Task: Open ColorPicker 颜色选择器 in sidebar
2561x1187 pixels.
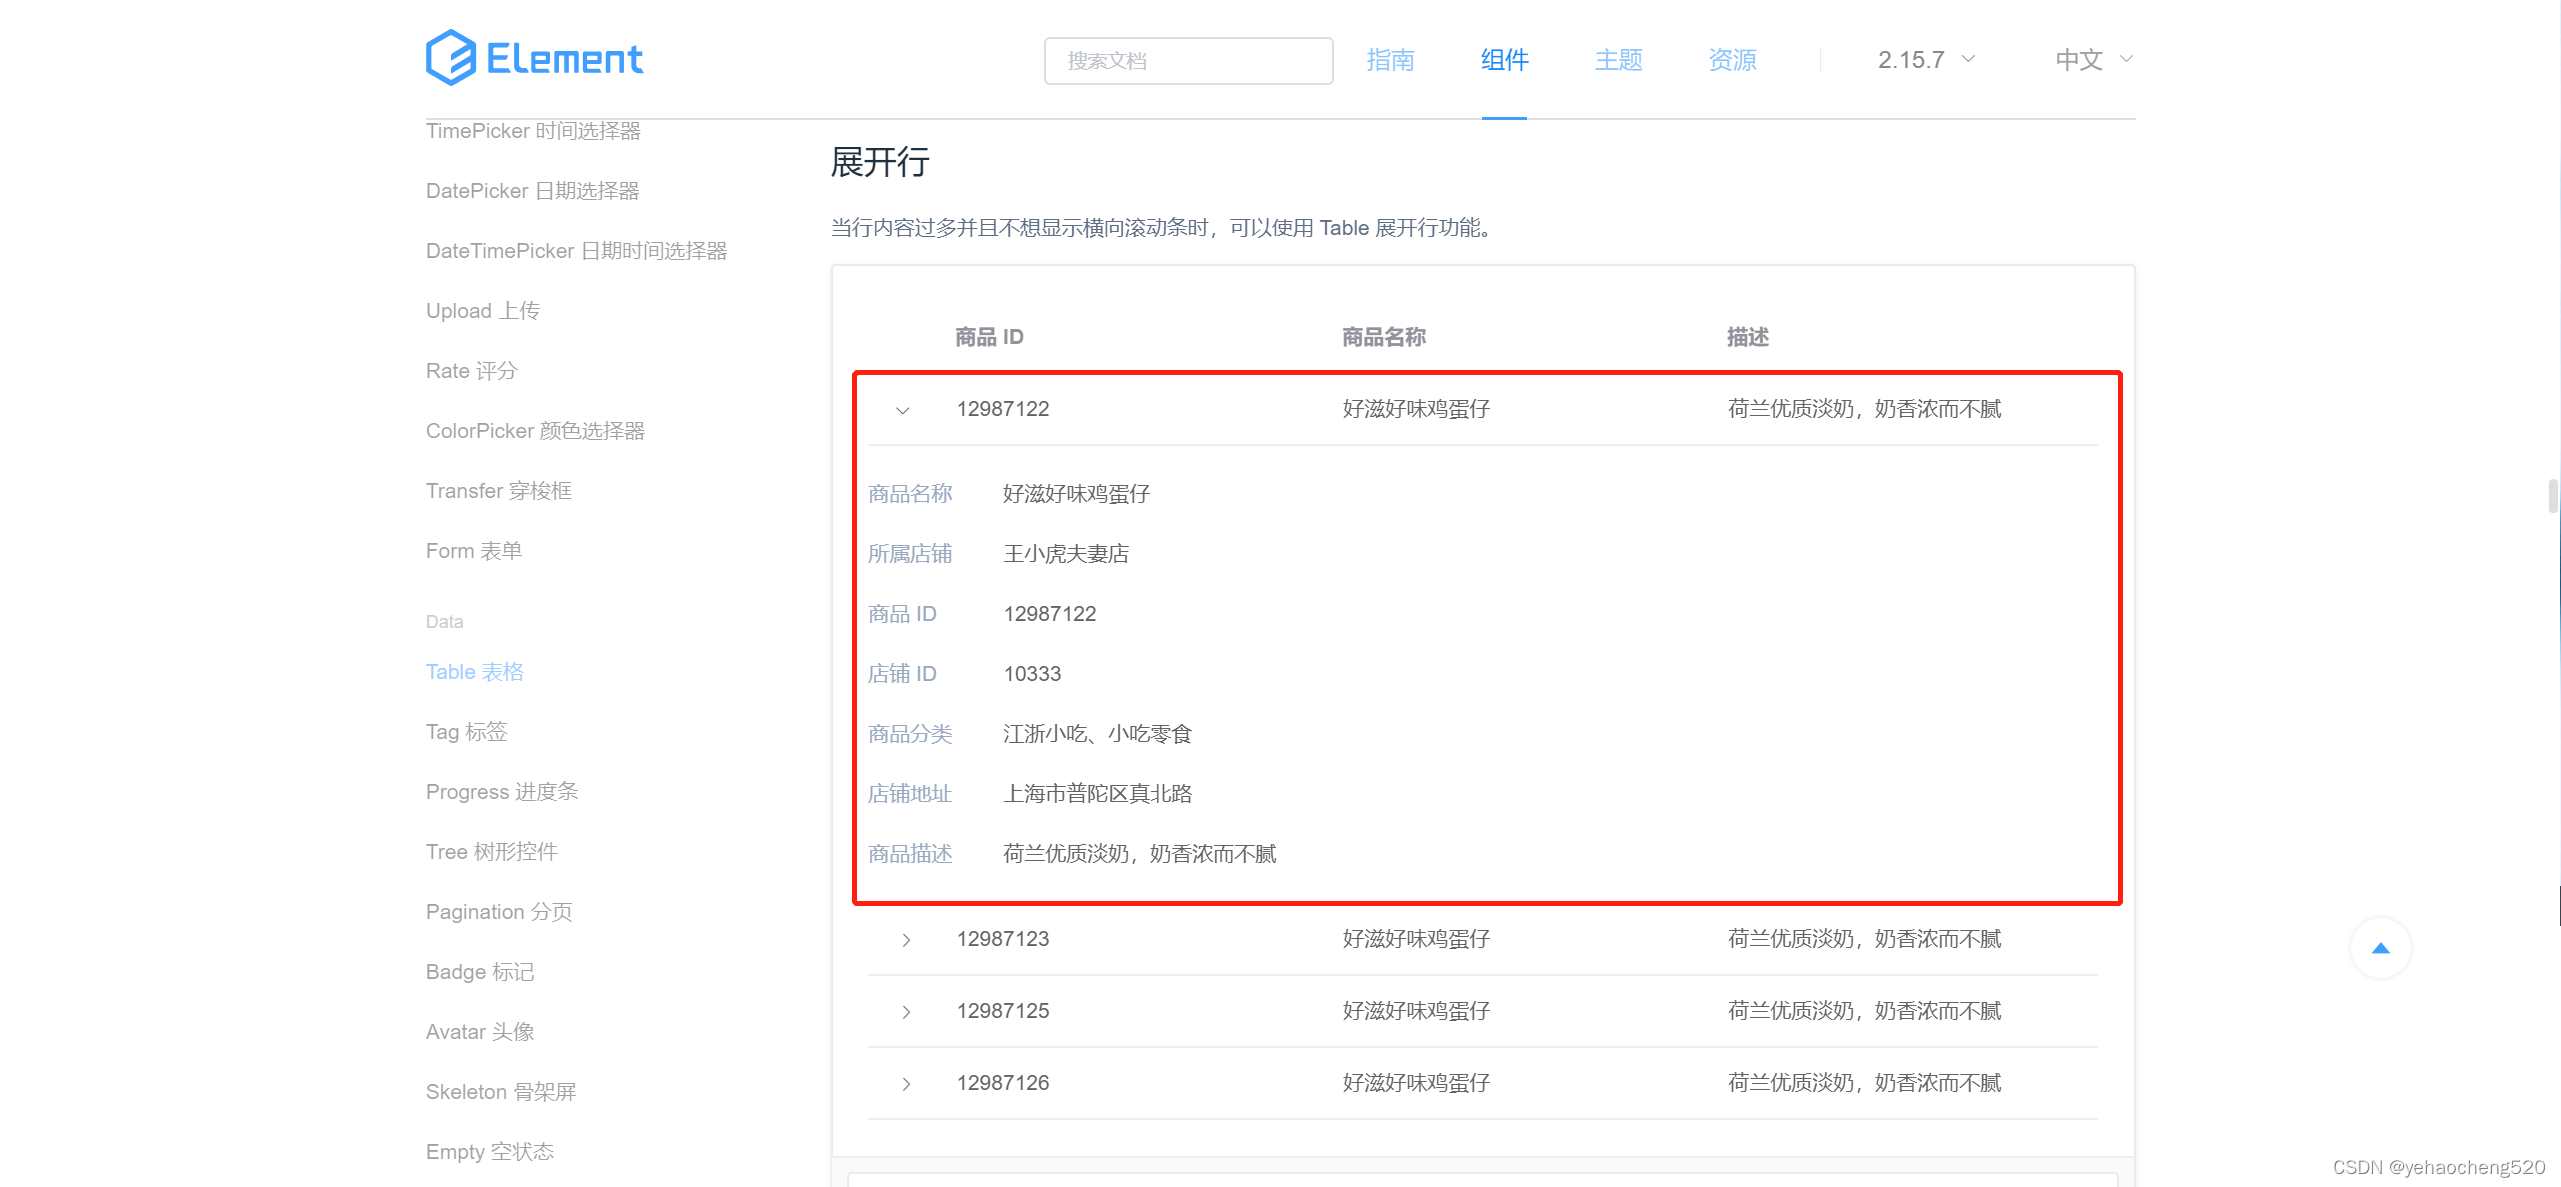Action: click(535, 431)
